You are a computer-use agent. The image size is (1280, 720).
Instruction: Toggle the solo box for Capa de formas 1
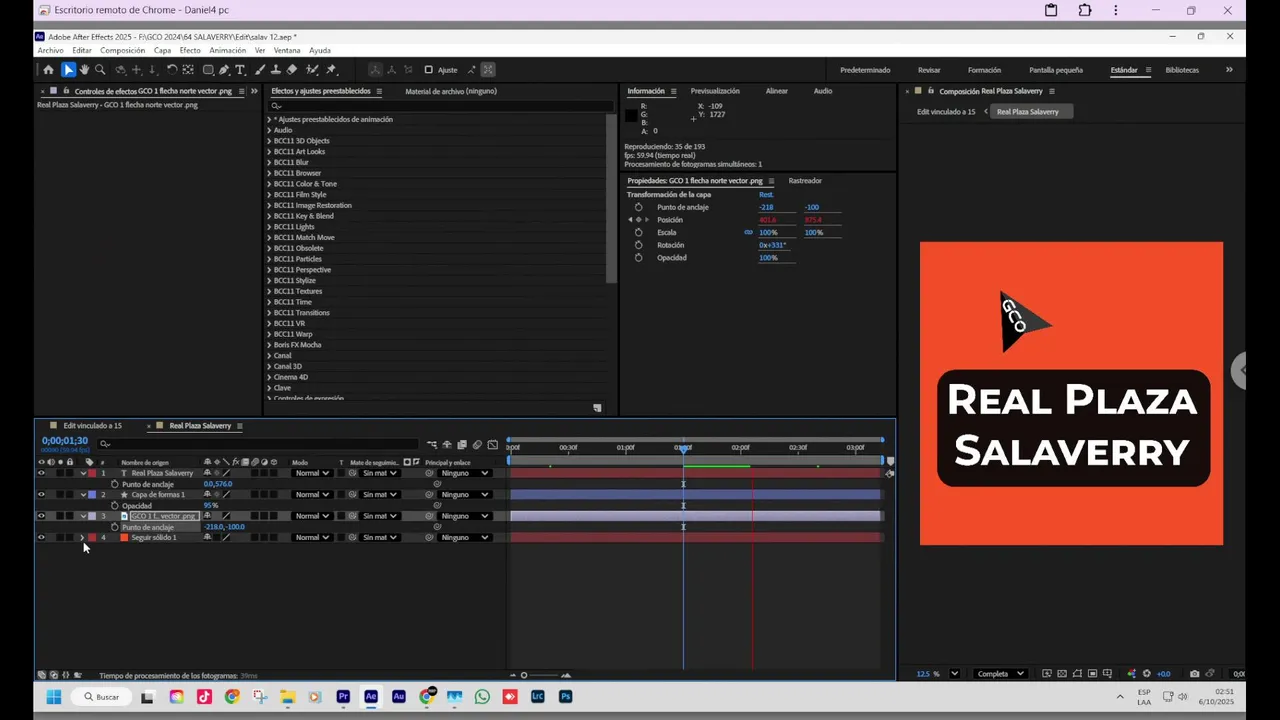click(x=60, y=495)
